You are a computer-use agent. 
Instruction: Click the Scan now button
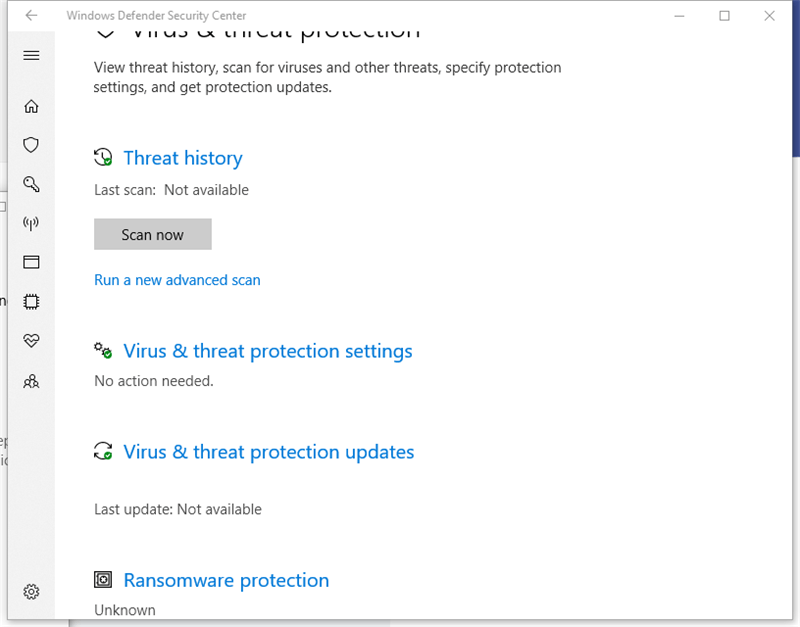(153, 234)
